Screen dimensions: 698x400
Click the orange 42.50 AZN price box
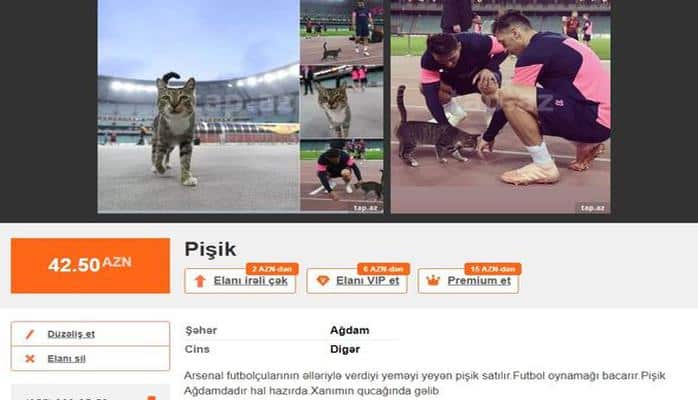tap(90, 266)
